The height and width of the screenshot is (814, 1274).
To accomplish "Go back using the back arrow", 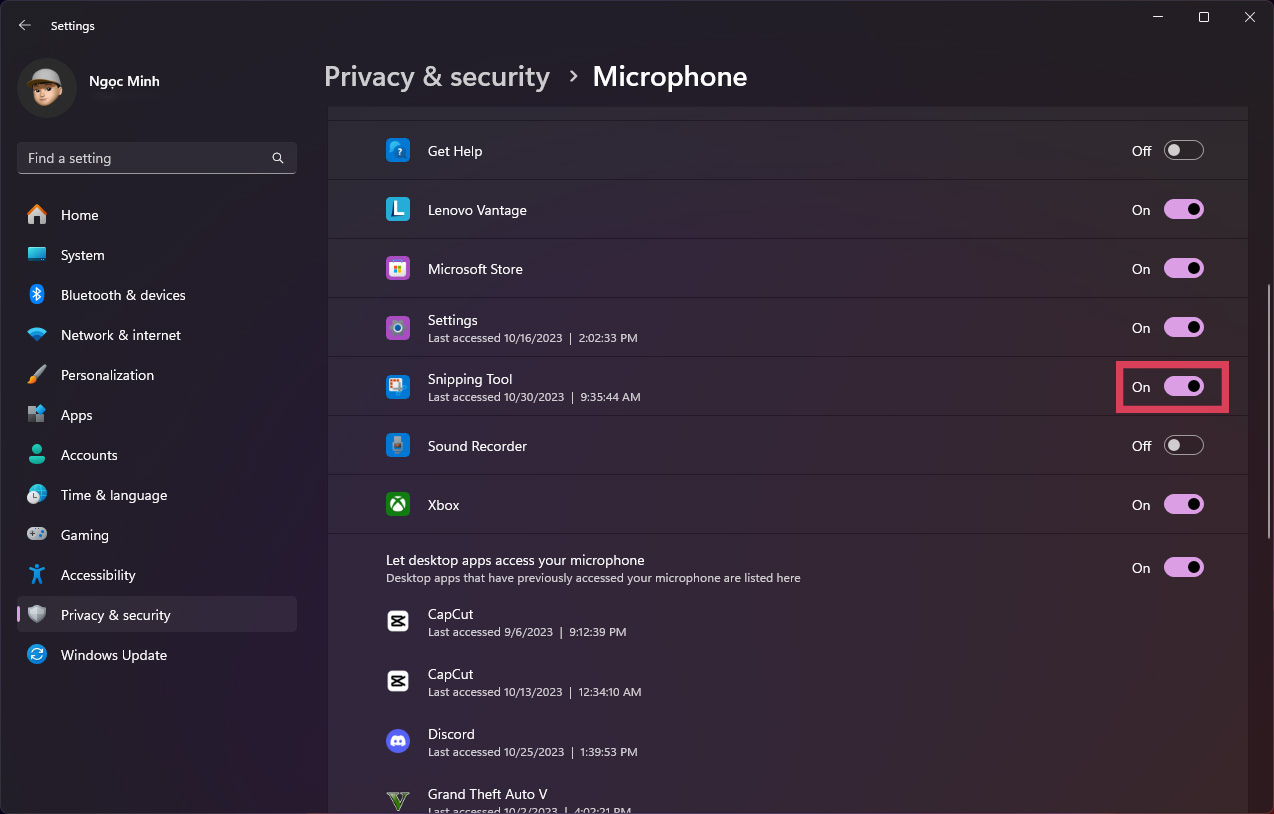I will point(25,26).
